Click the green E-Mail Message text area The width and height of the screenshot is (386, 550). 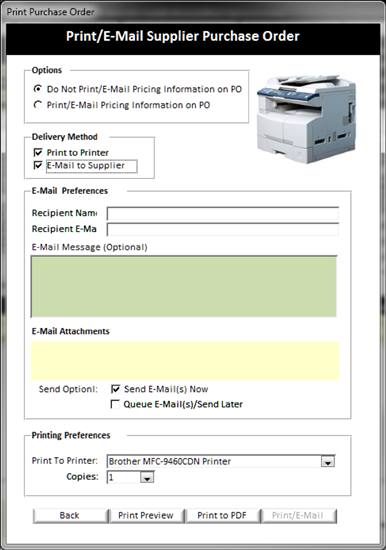pyautogui.click(x=184, y=286)
